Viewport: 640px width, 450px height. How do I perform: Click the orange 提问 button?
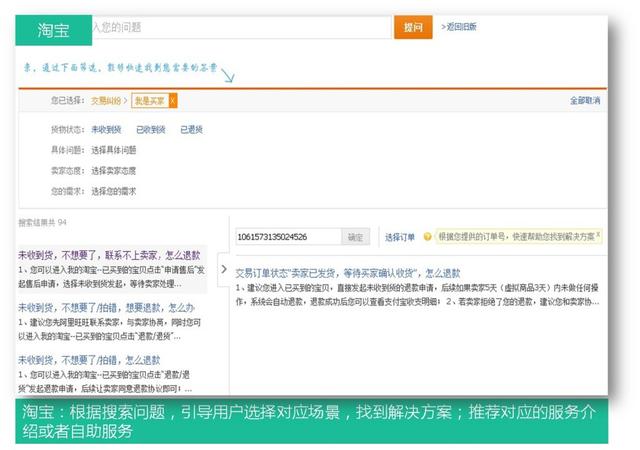tap(413, 27)
